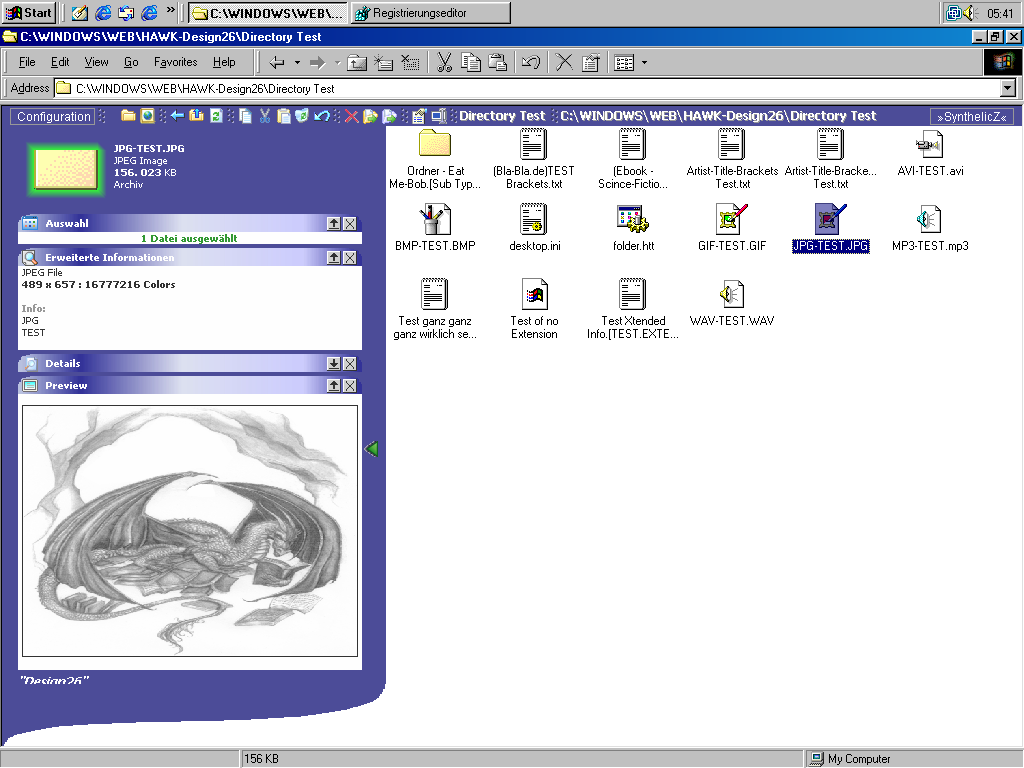Click the computer monitor icon in the purple toolbar
Screen dimensions: 1024x768
(439, 116)
